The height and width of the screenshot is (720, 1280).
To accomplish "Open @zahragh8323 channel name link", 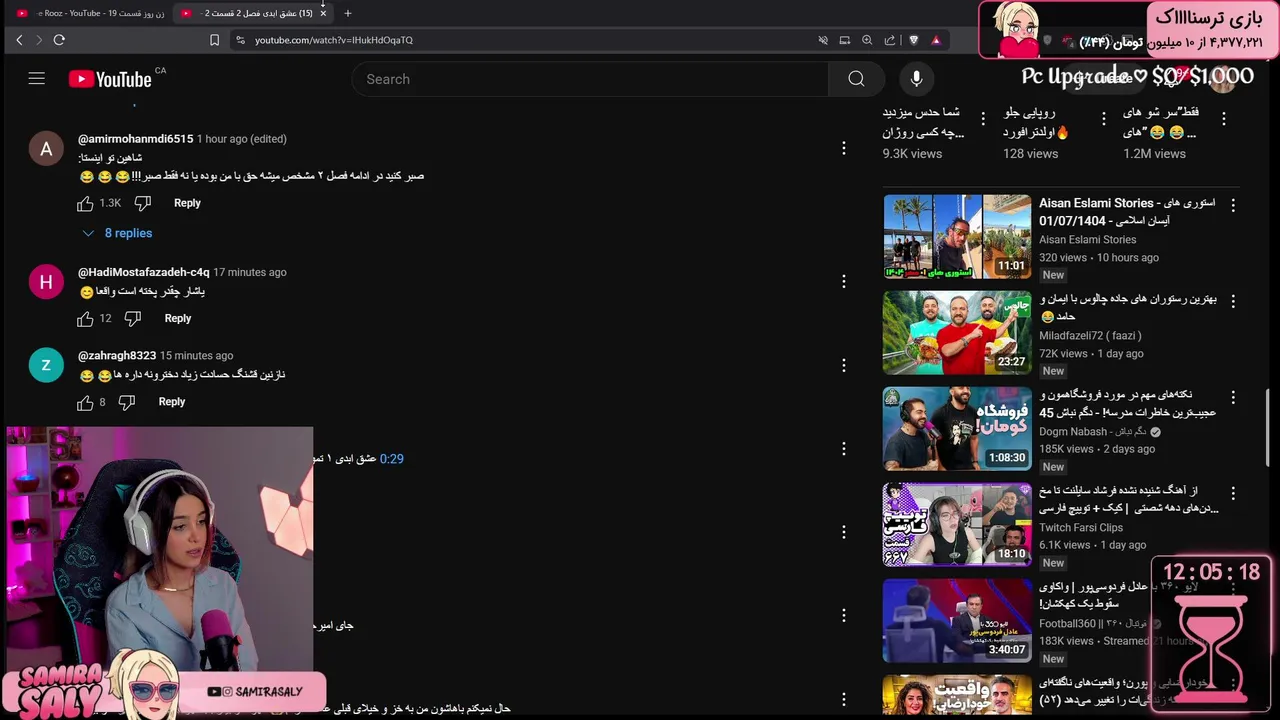I will pyautogui.click(x=117, y=355).
